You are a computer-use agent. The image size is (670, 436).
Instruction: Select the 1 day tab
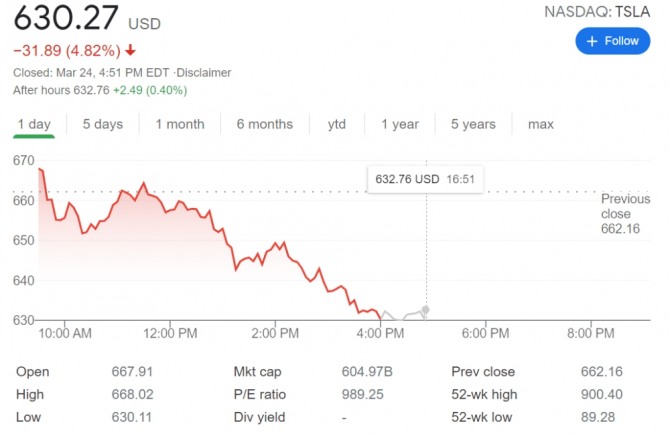pos(34,124)
